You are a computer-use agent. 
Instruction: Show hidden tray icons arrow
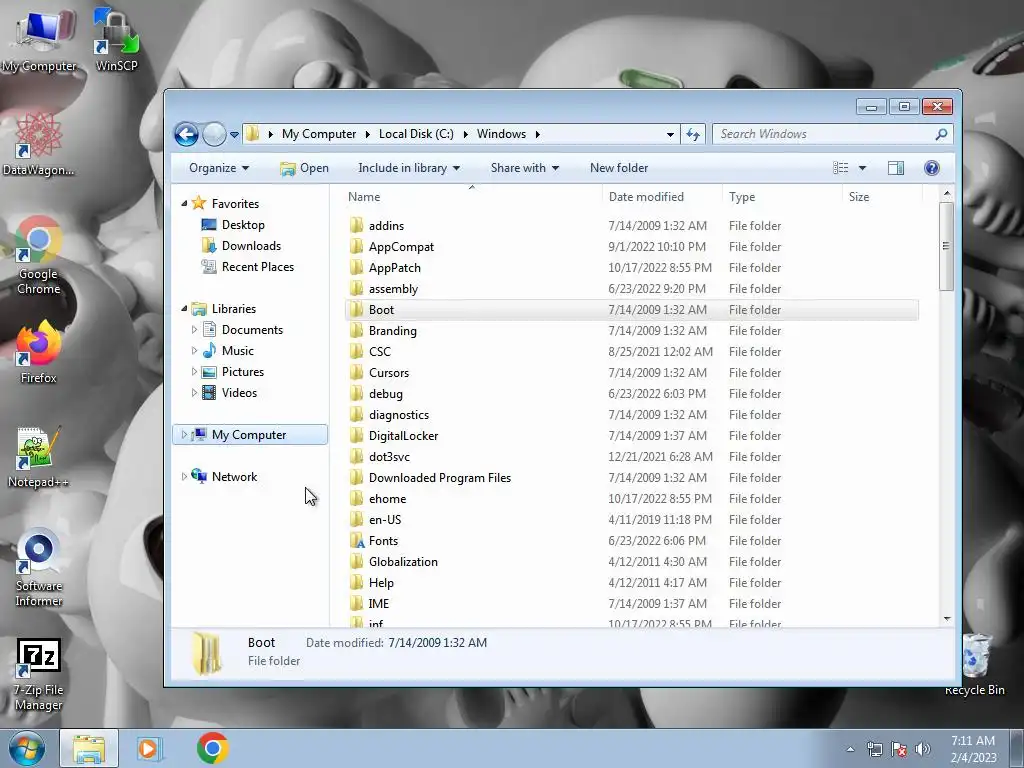point(850,749)
